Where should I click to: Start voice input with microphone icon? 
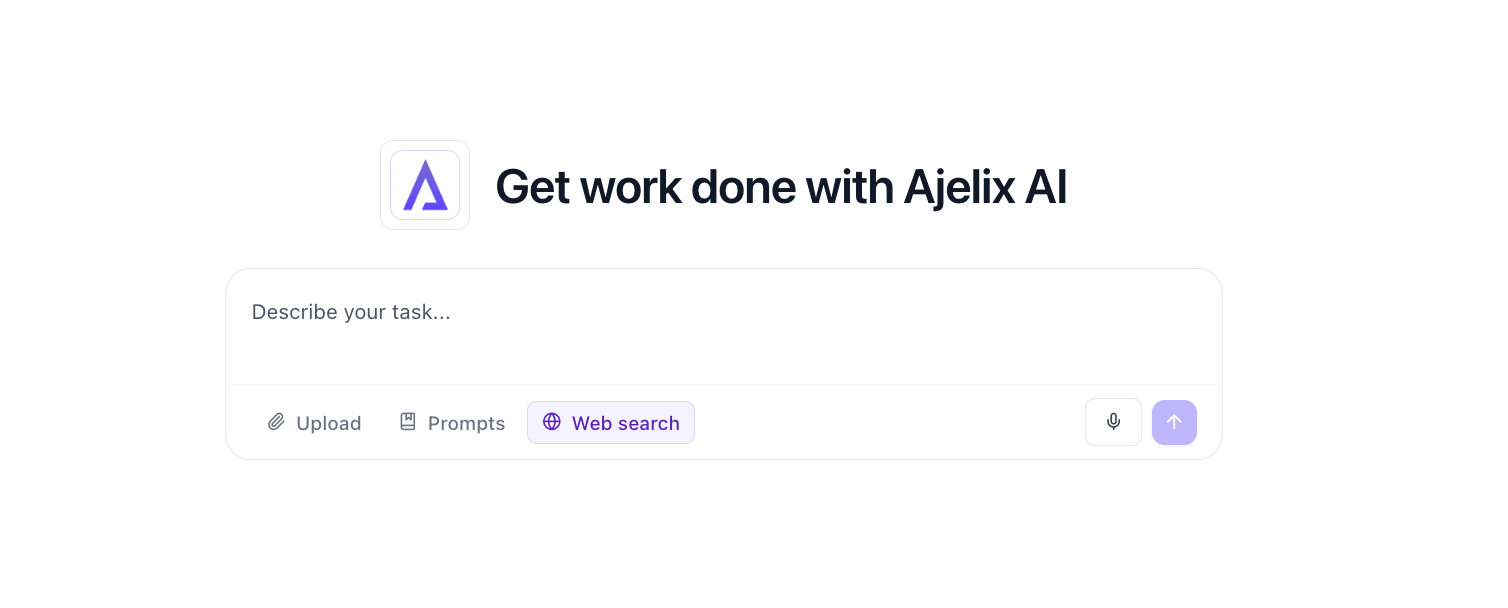[x=1113, y=422]
